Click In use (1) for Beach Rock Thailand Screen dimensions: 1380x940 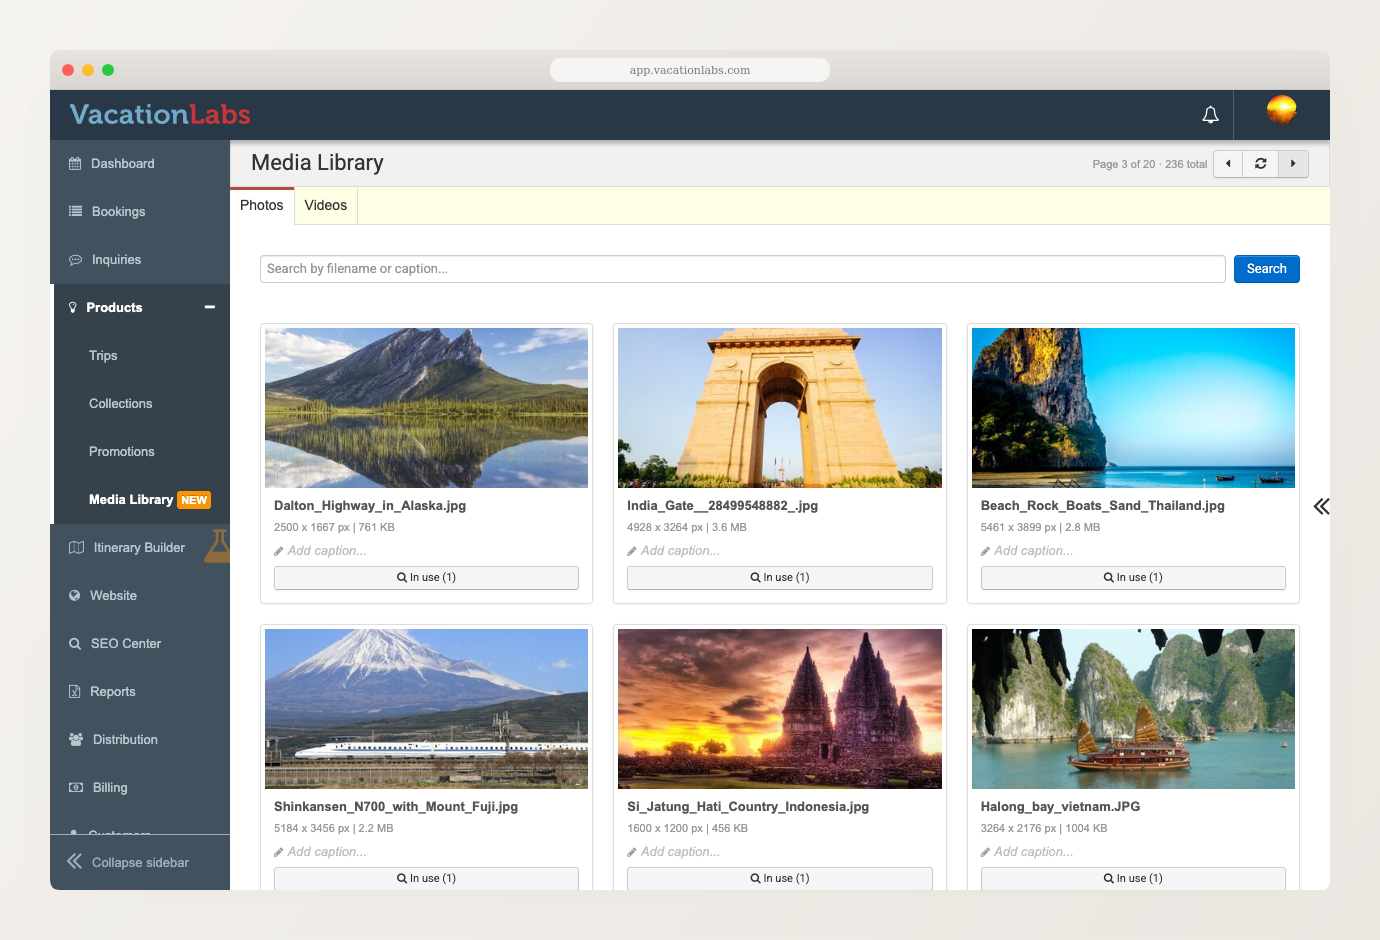[x=1133, y=578]
